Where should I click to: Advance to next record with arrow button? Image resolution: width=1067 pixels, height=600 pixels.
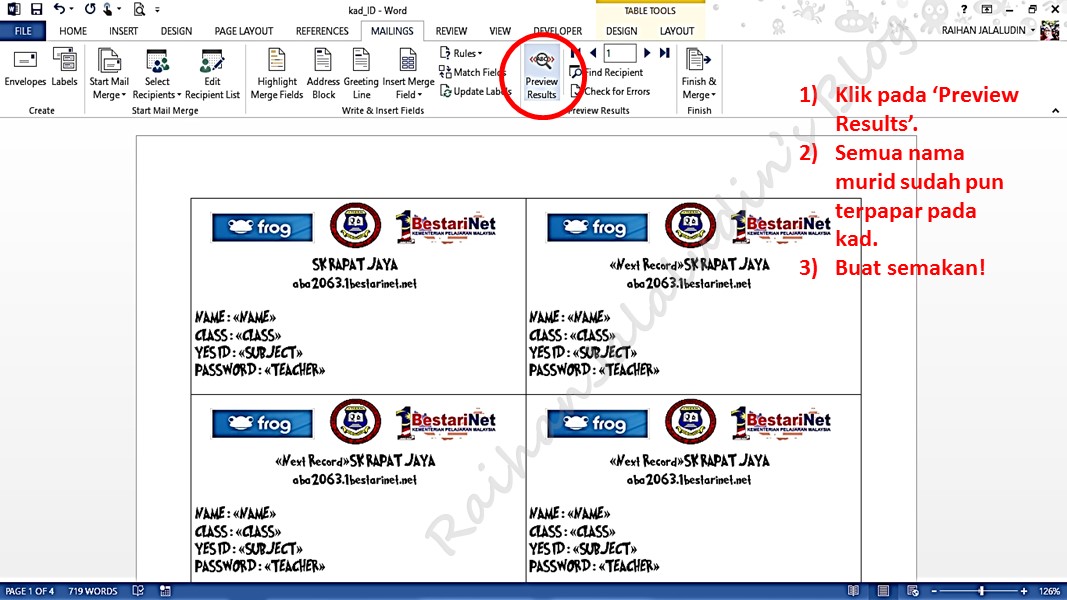pos(648,53)
